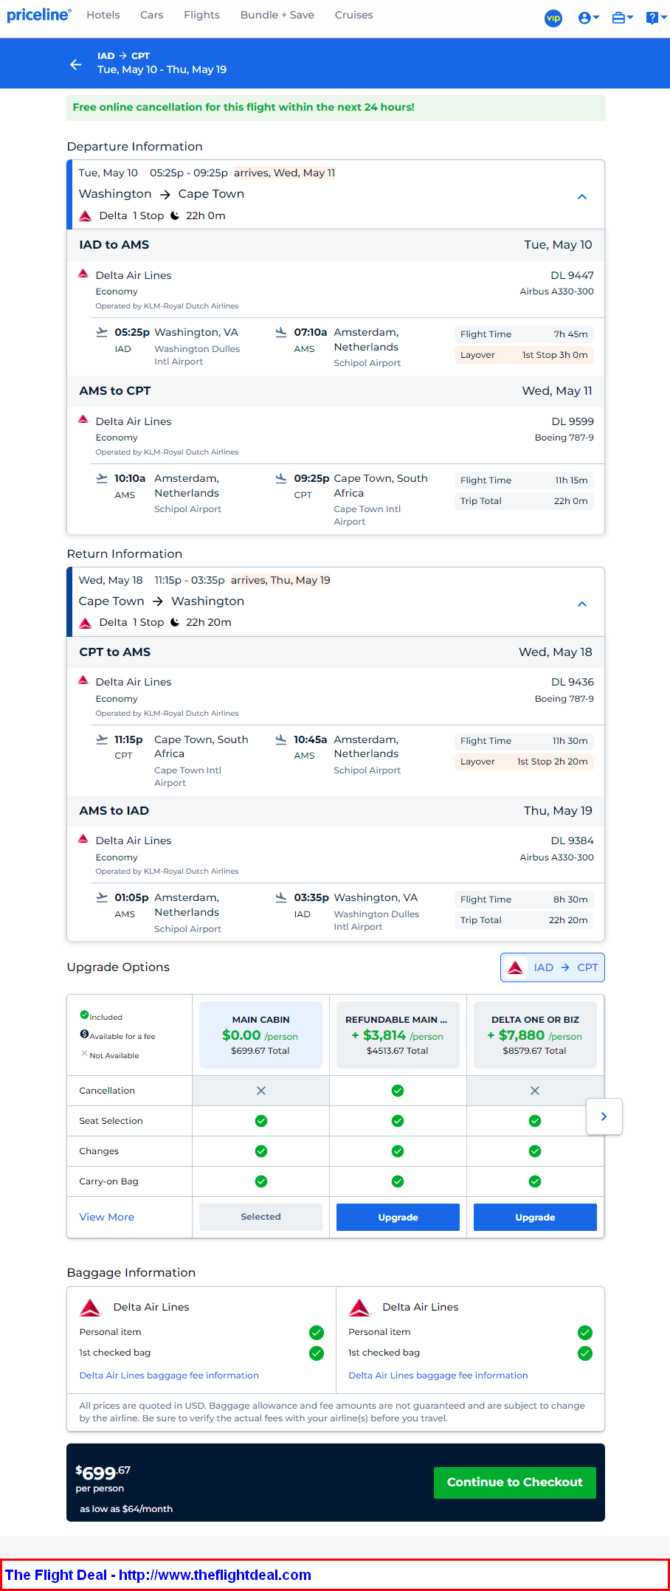Open the user account profile icon

[x=589, y=18]
